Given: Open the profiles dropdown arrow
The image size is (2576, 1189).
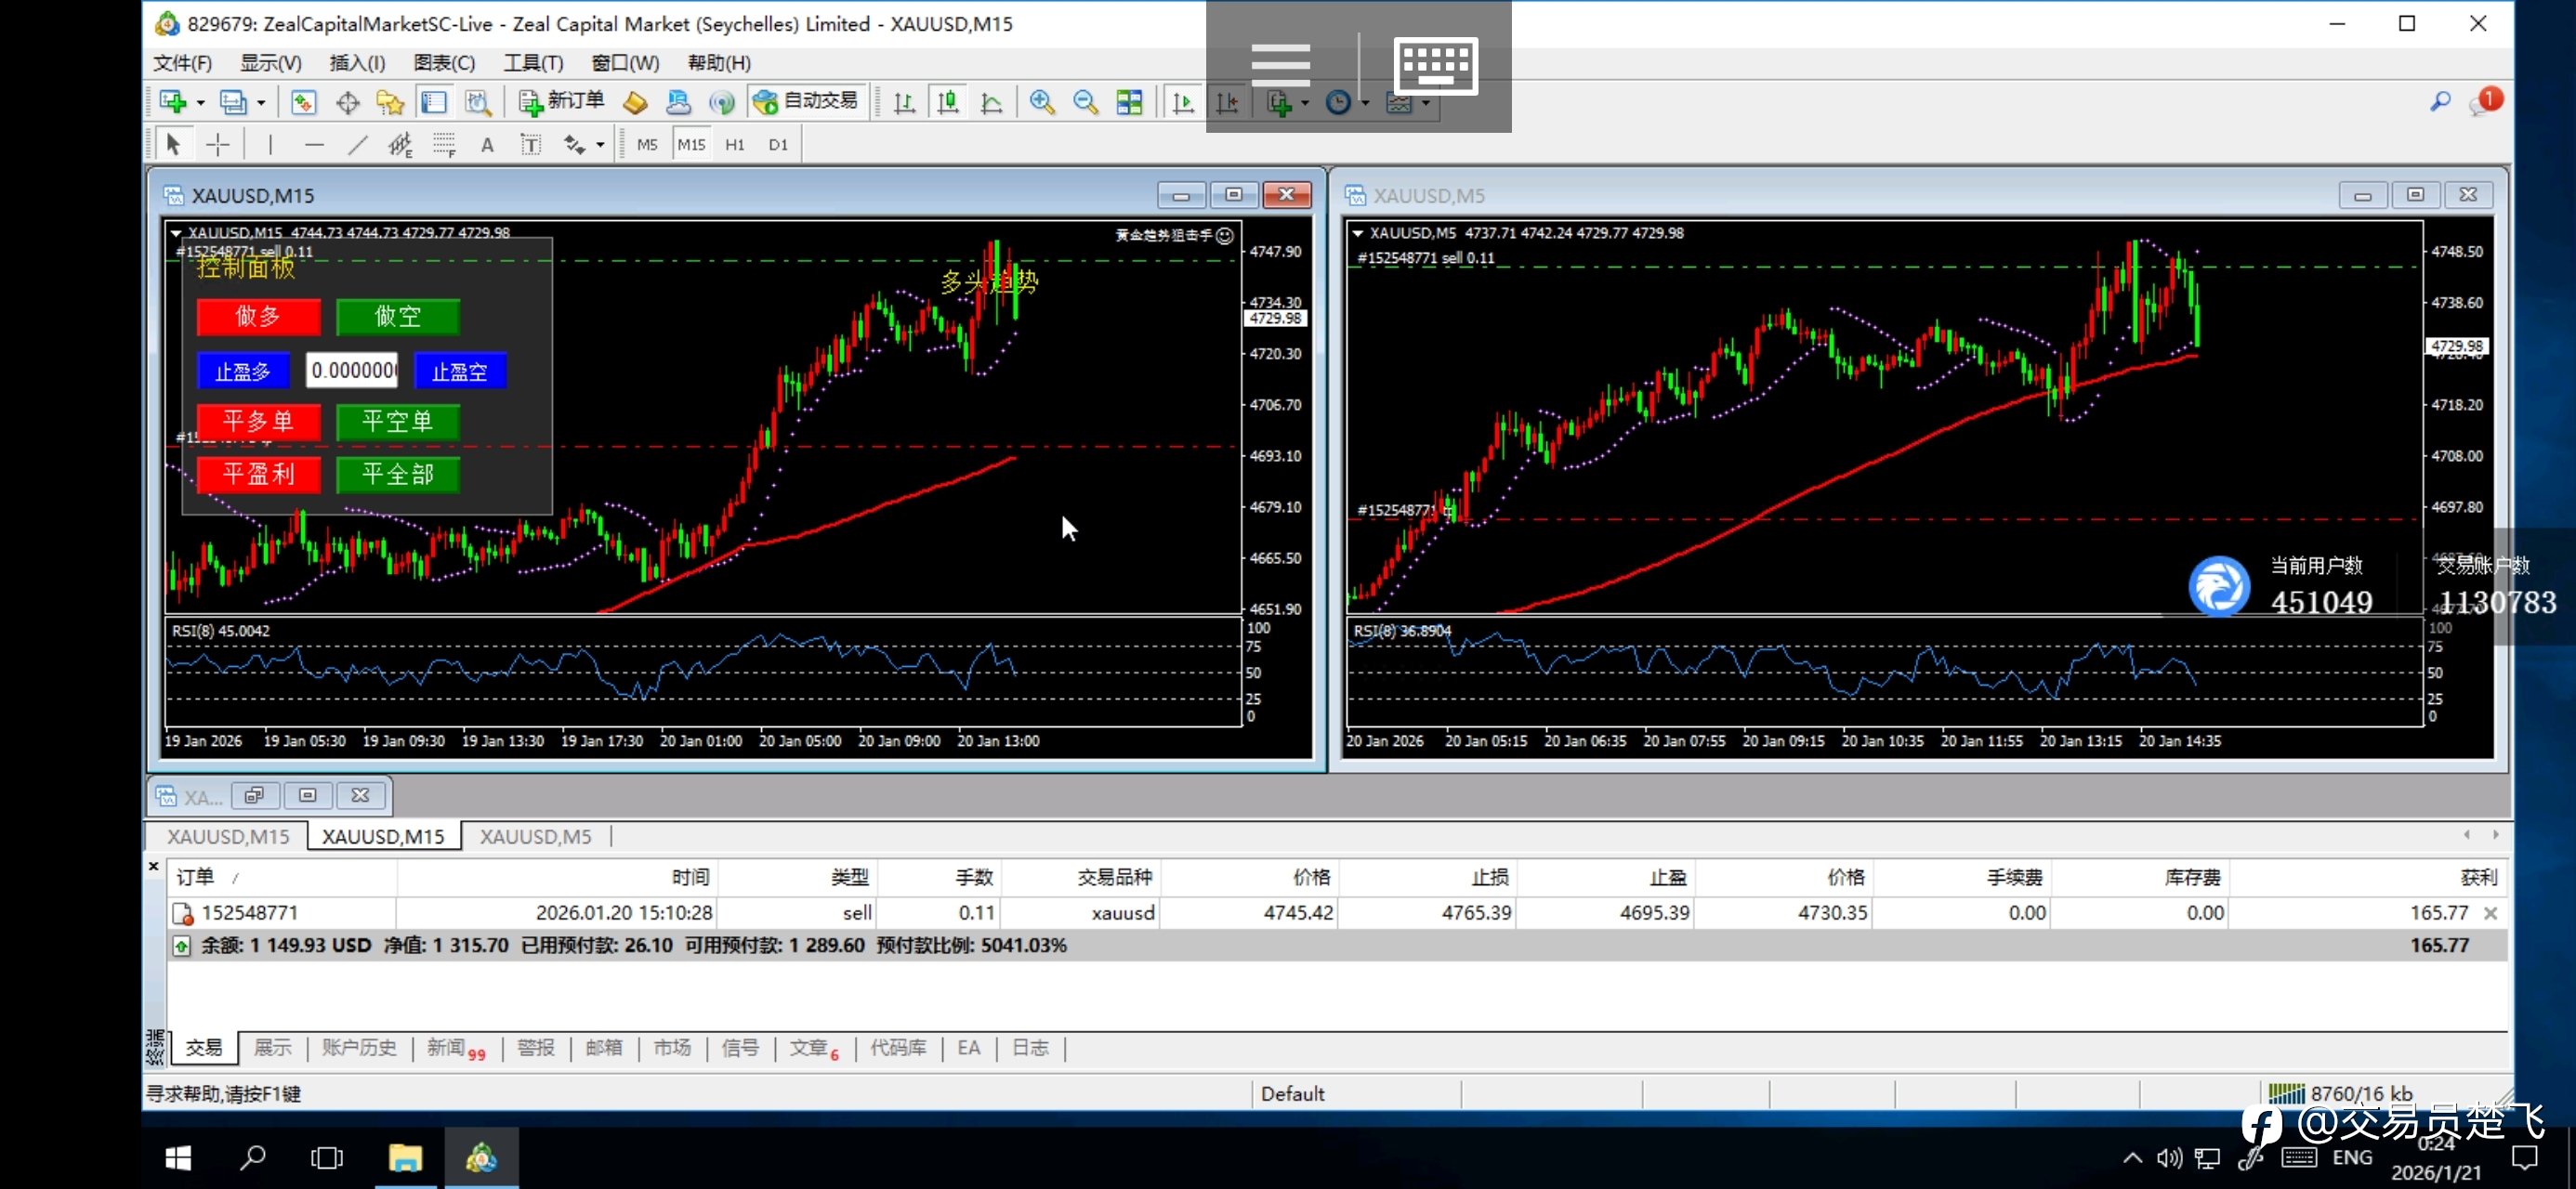Looking at the screenshot, I should pyautogui.click(x=261, y=102).
